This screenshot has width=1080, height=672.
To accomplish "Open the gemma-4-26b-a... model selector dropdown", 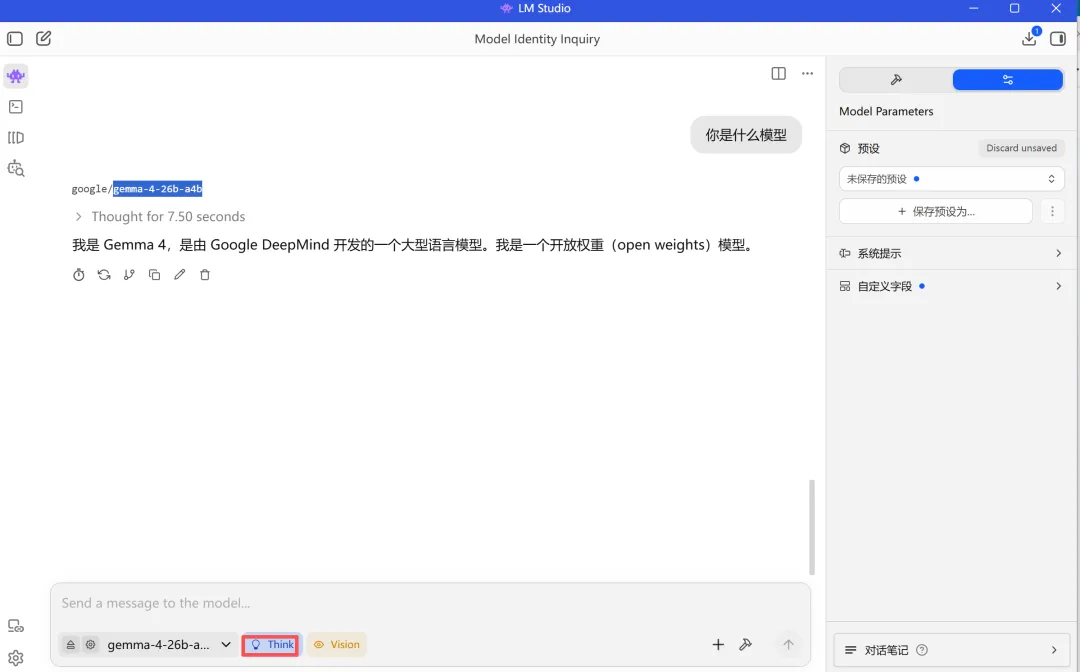I will [x=169, y=644].
